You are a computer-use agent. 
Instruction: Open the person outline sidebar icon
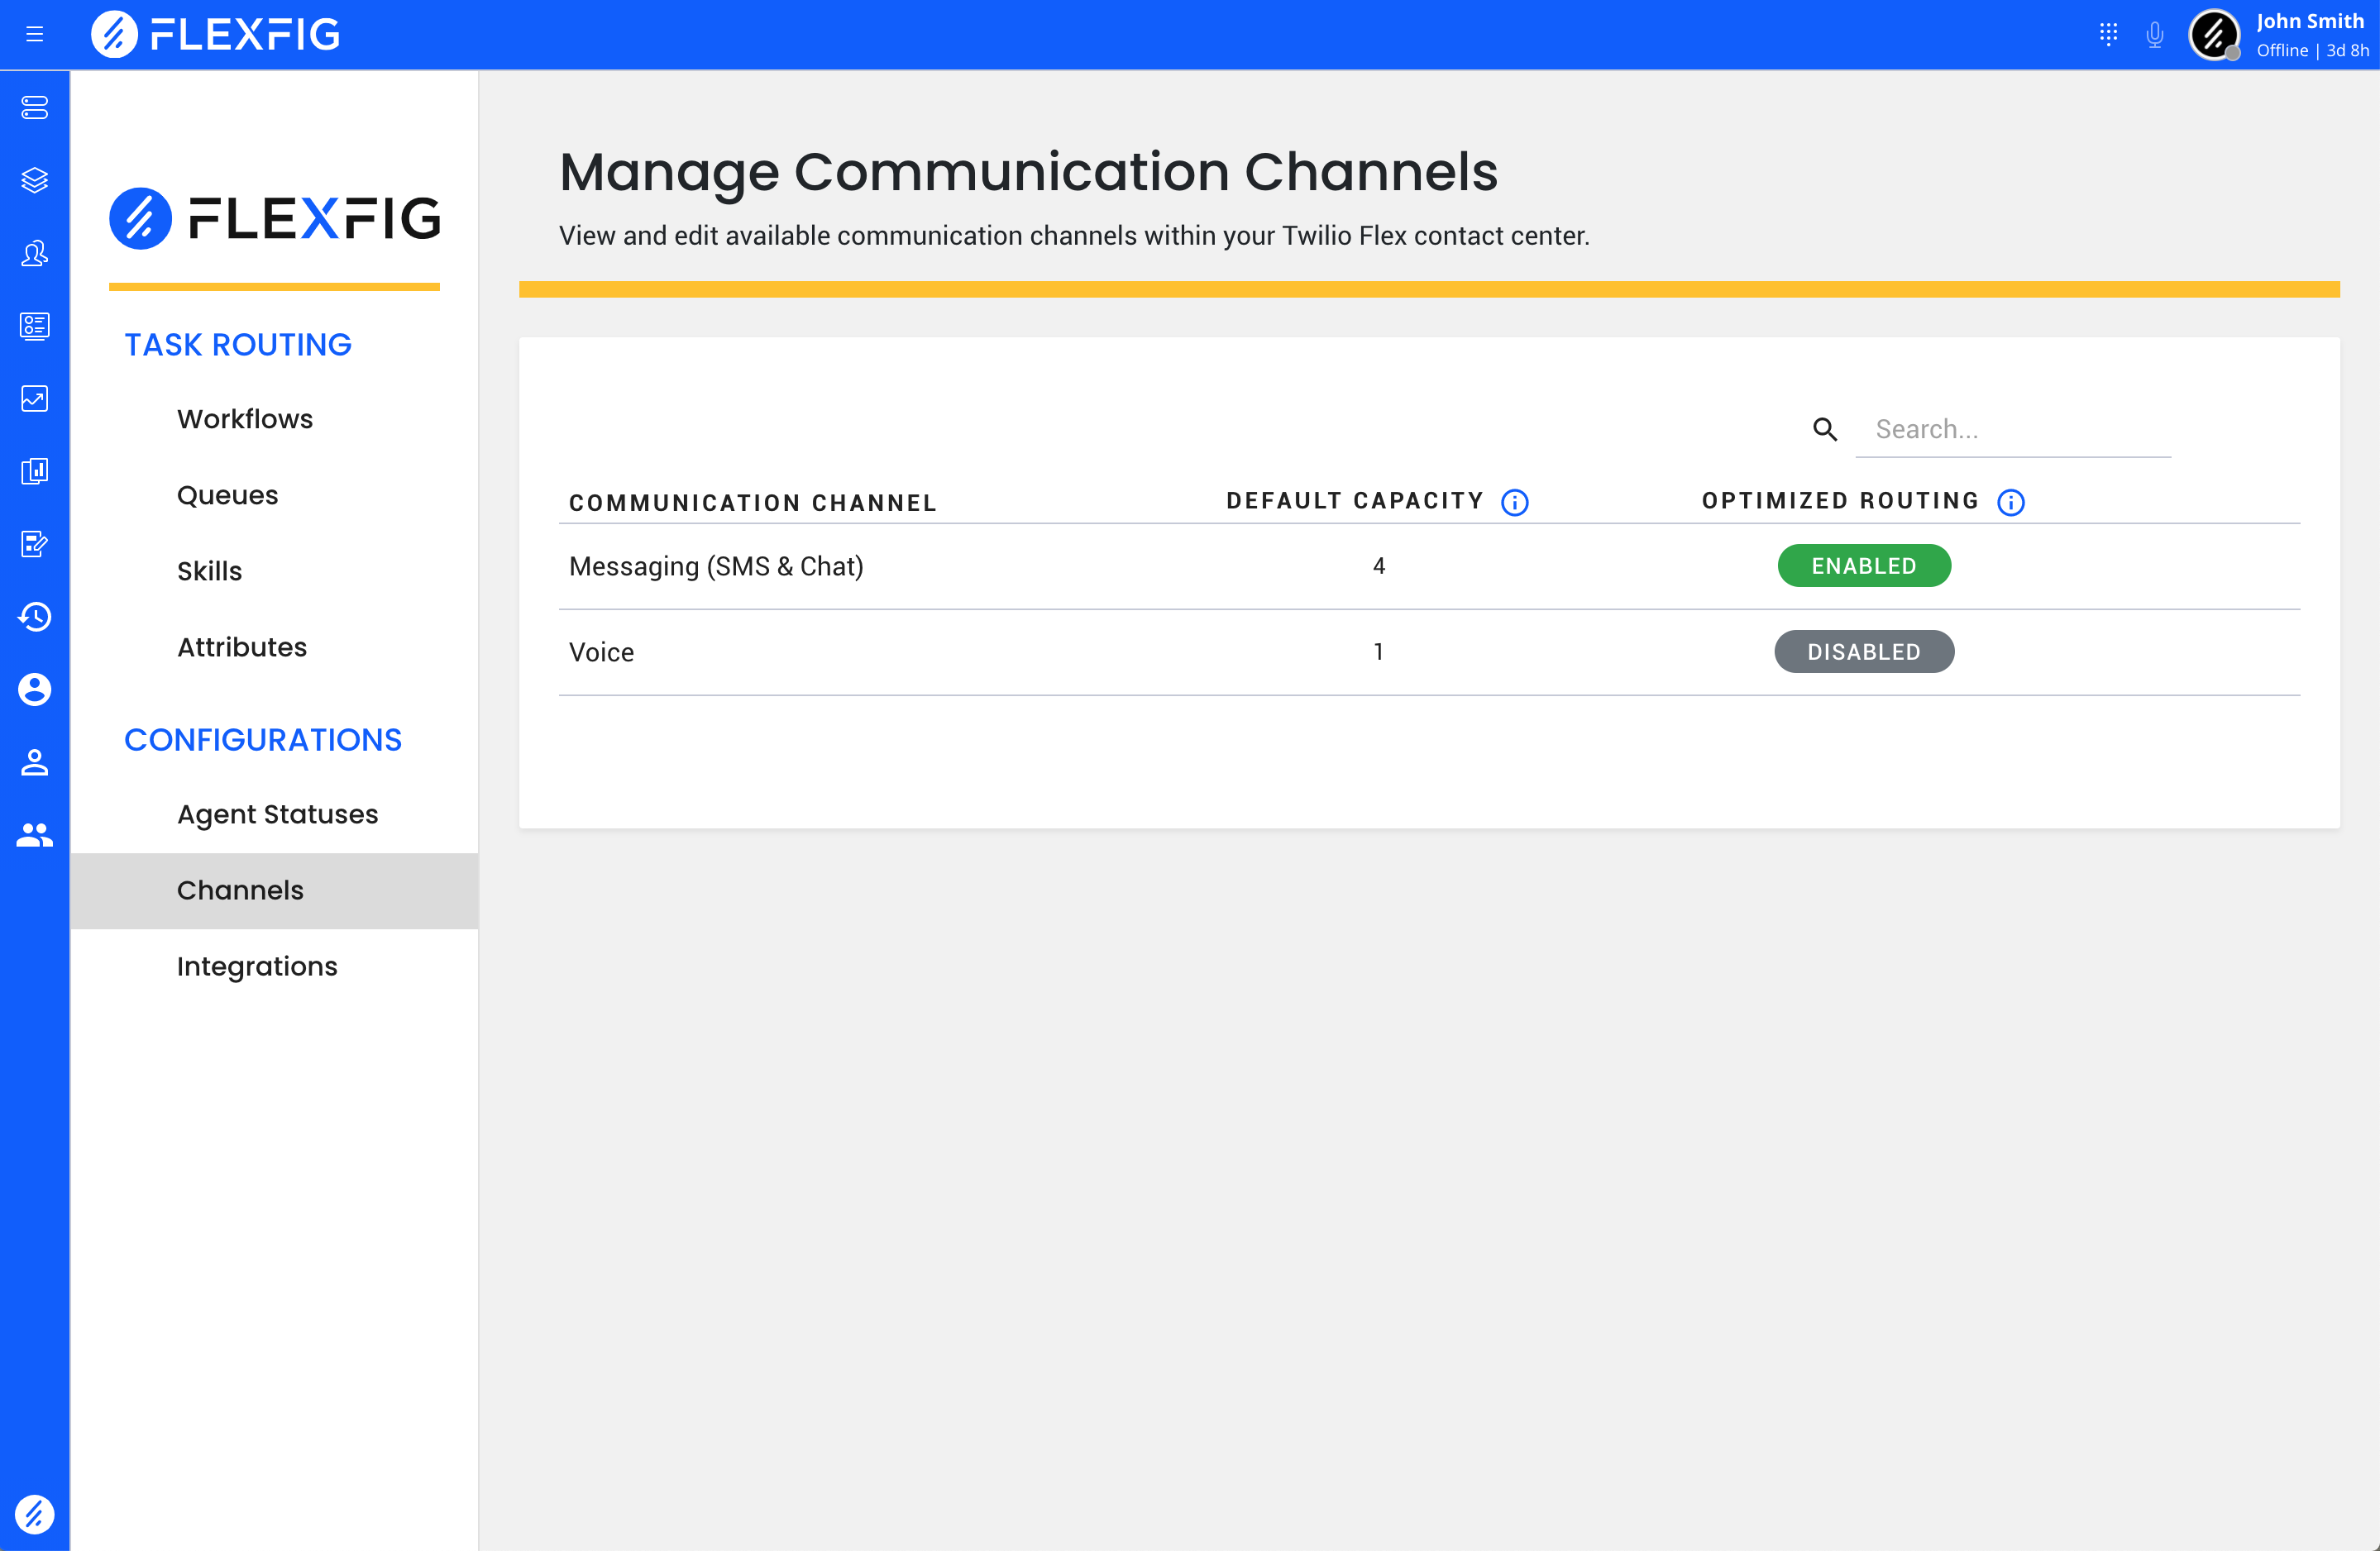(35, 762)
